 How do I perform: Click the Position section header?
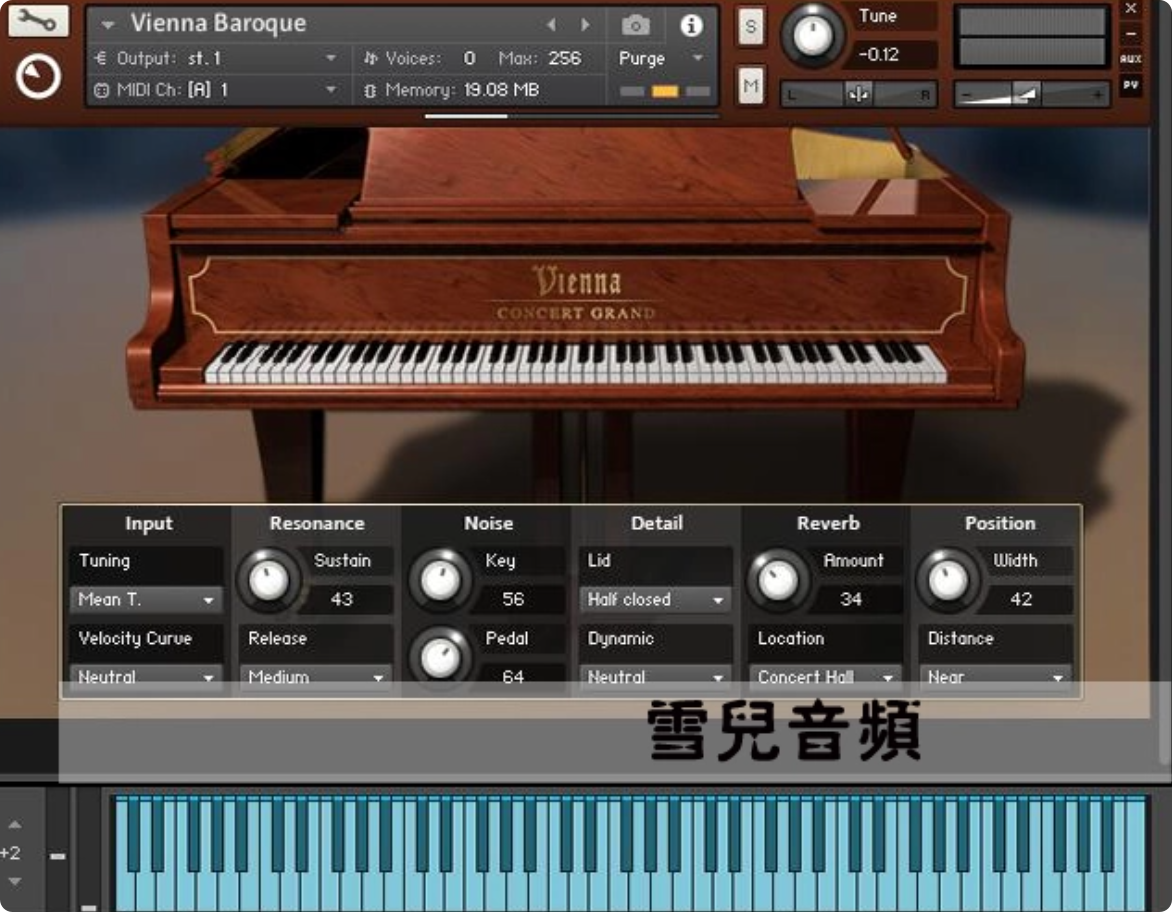click(1000, 523)
